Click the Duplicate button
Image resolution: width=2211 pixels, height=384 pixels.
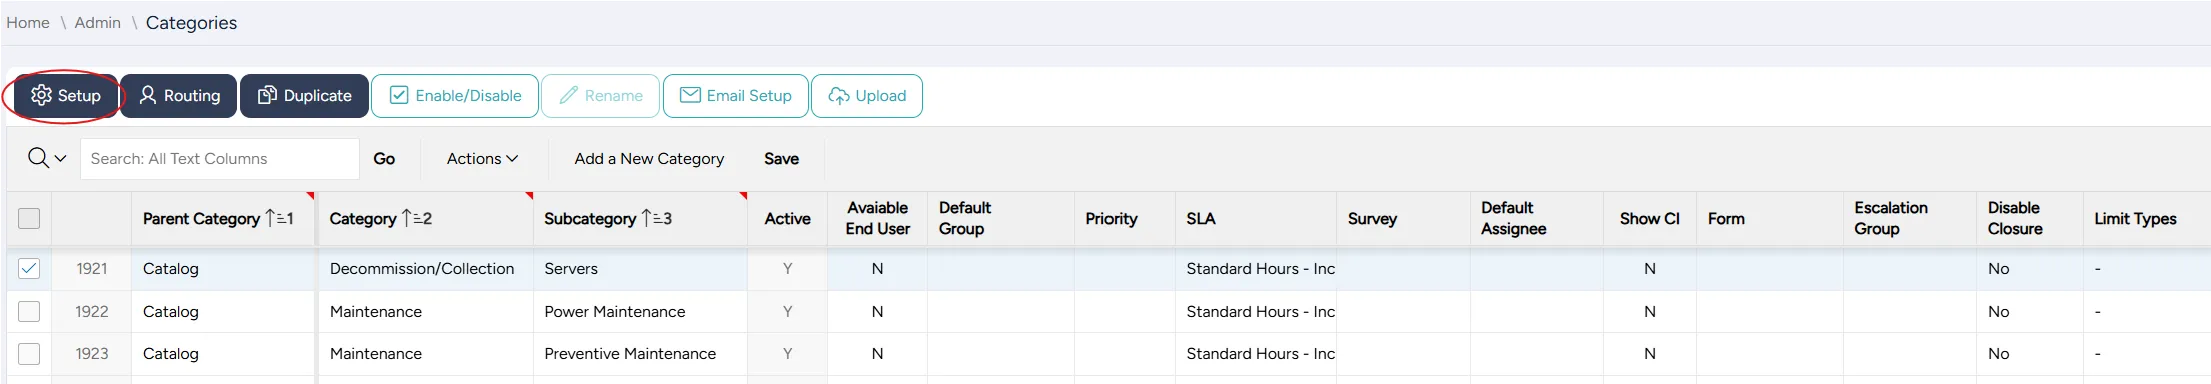point(304,96)
